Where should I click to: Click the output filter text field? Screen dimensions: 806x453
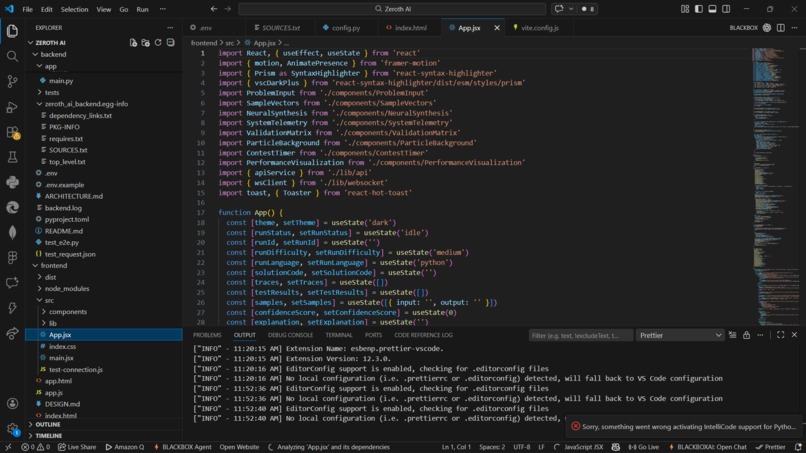[x=581, y=335]
